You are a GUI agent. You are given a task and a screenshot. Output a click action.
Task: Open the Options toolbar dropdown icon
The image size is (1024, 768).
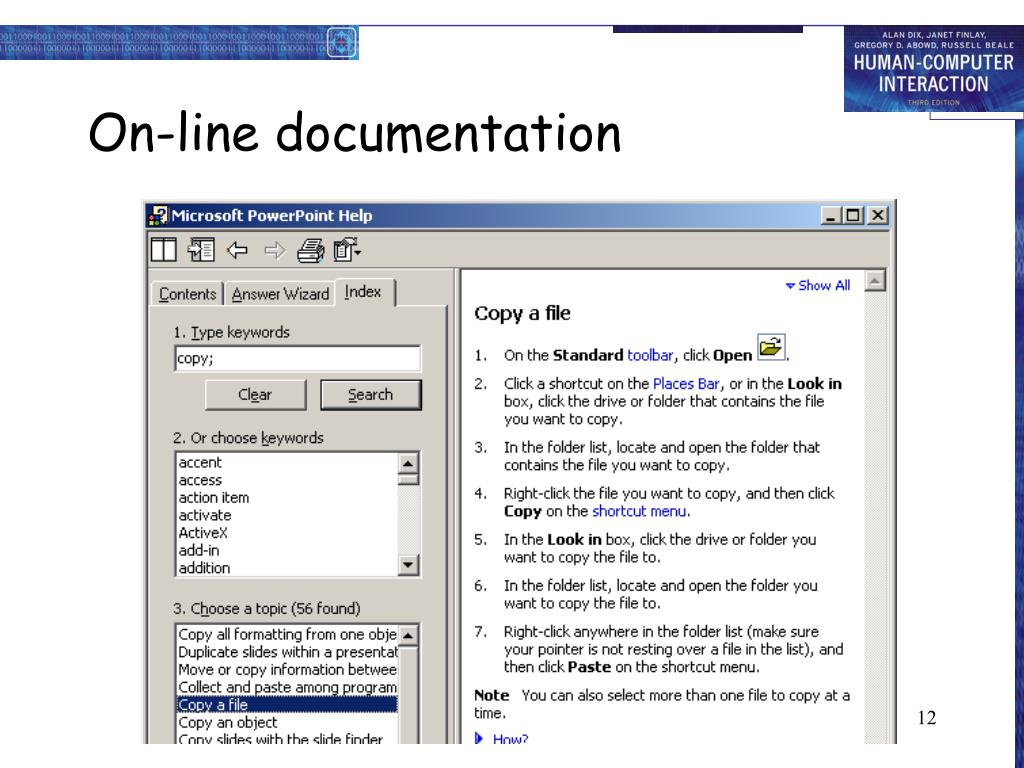click(347, 250)
